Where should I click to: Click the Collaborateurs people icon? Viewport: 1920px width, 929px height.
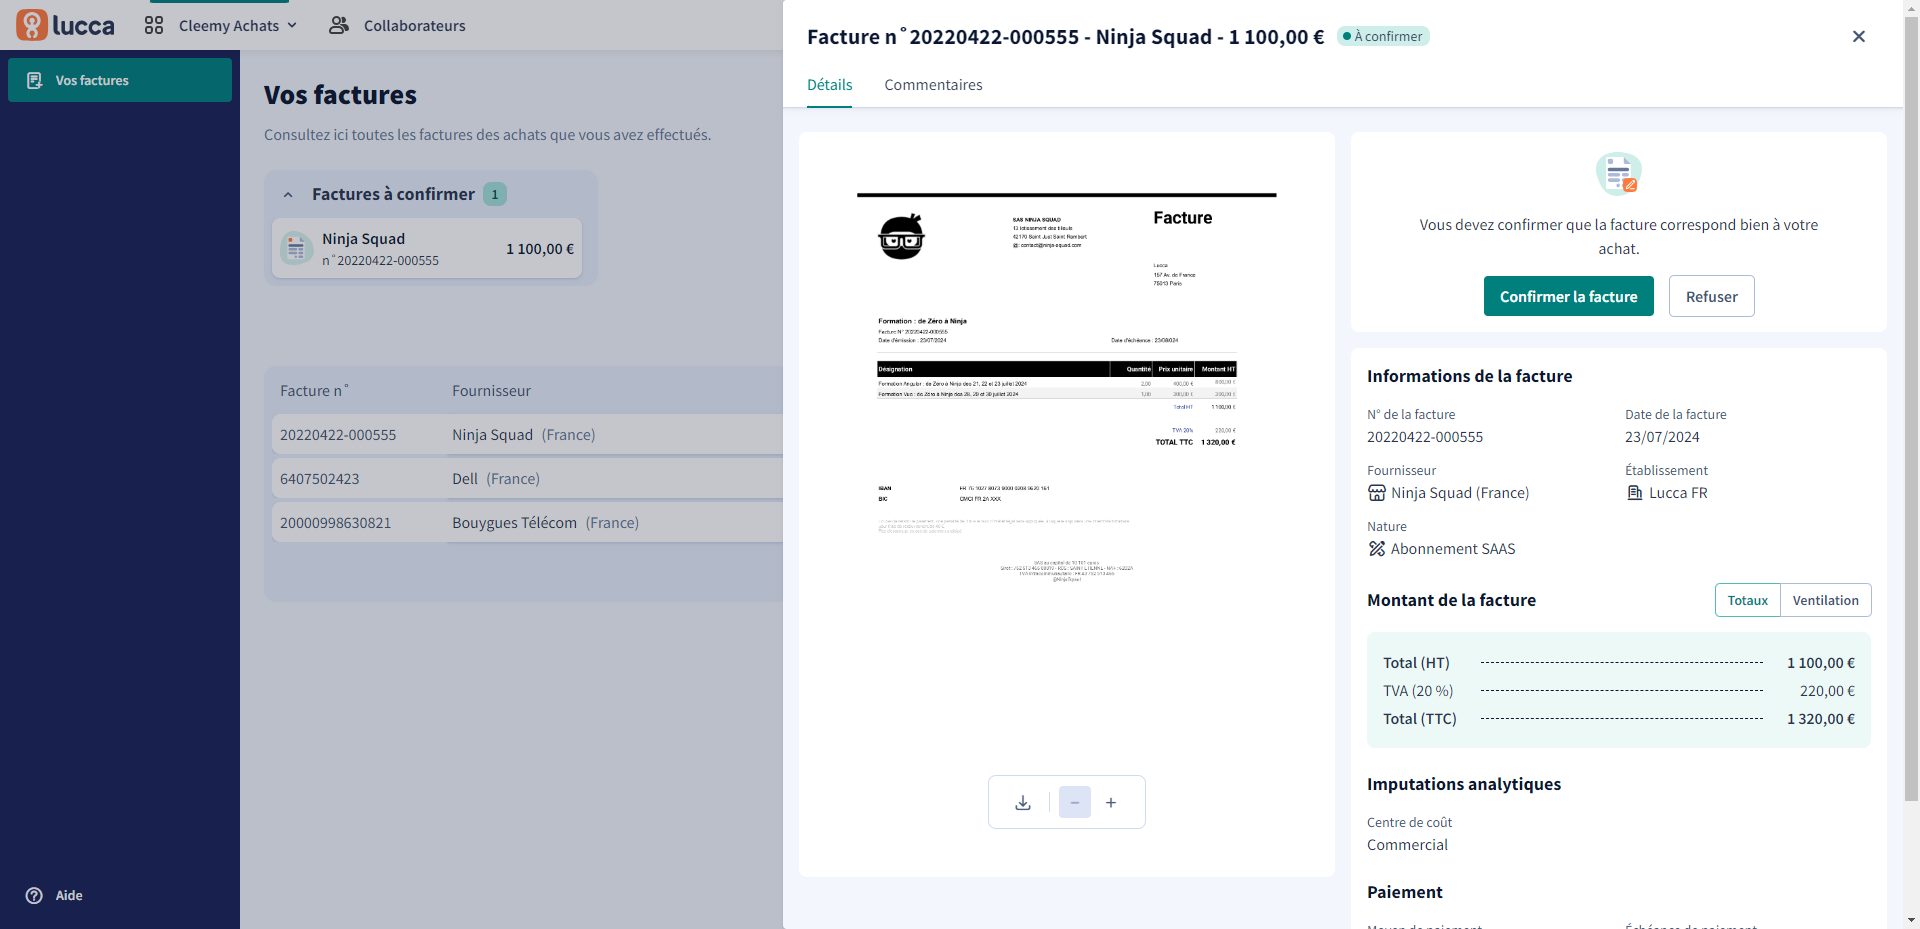pyautogui.click(x=339, y=25)
